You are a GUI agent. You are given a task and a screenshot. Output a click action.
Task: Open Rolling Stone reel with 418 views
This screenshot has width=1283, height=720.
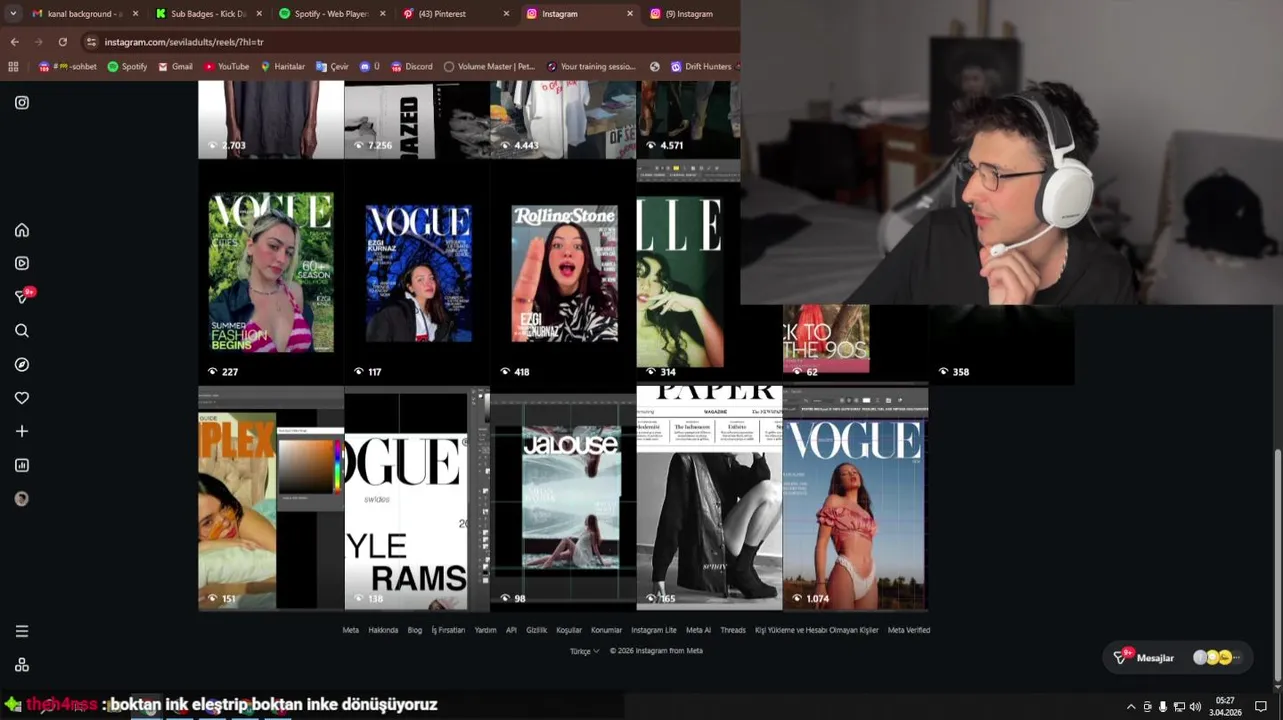click(563, 272)
